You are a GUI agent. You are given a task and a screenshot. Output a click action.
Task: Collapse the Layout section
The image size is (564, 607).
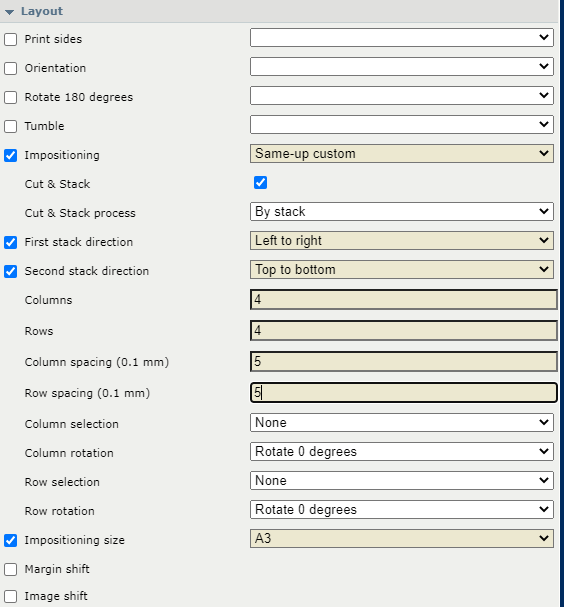coord(10,12)
